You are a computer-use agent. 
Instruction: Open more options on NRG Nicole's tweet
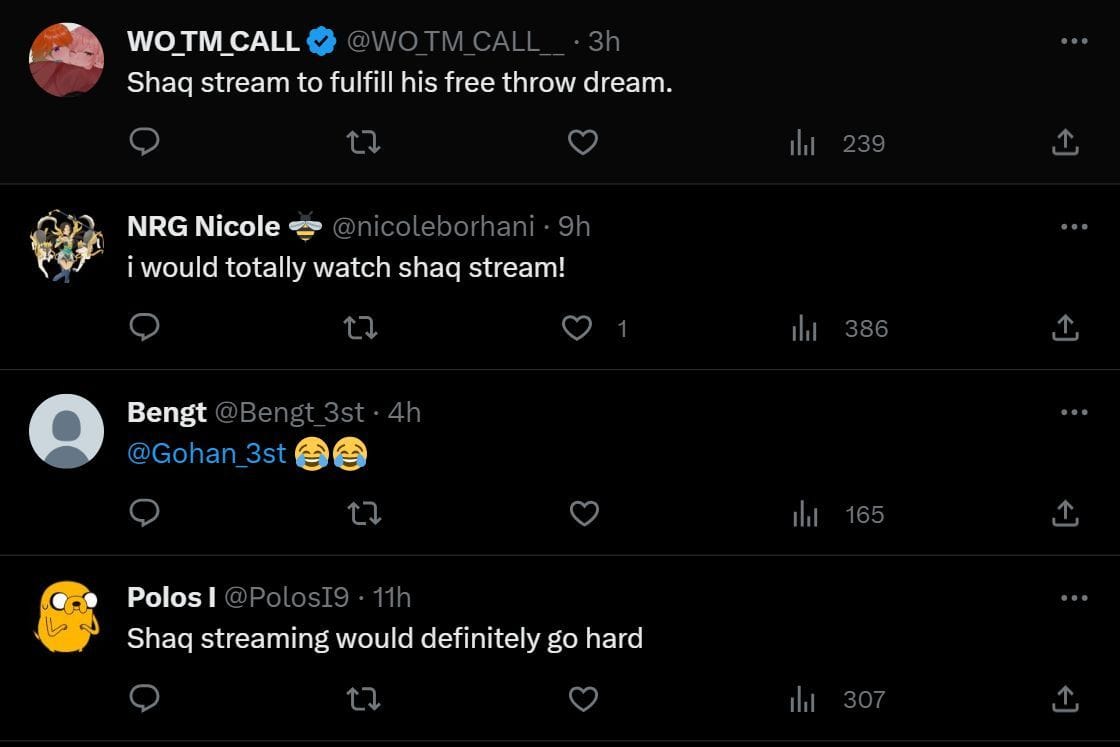point(1073,227)
